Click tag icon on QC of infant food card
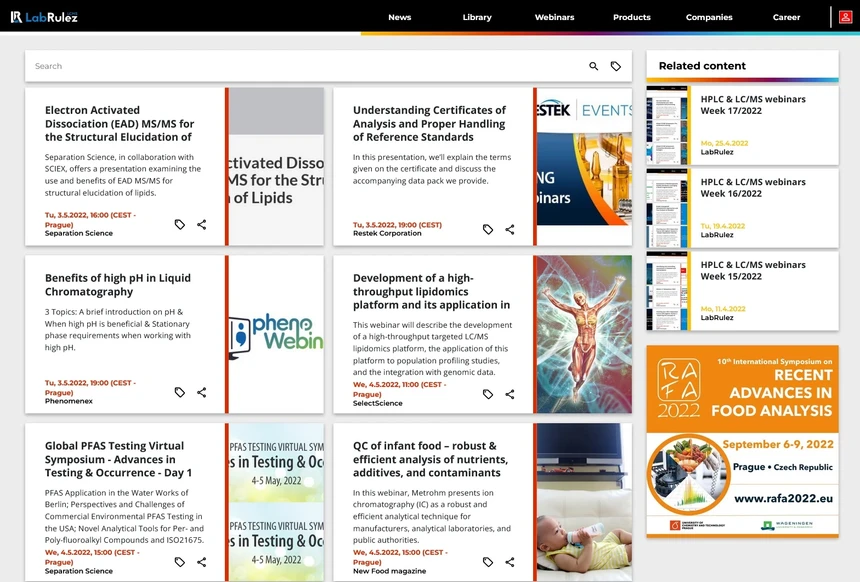The image size is (860, 582). (x=488, y=562)
